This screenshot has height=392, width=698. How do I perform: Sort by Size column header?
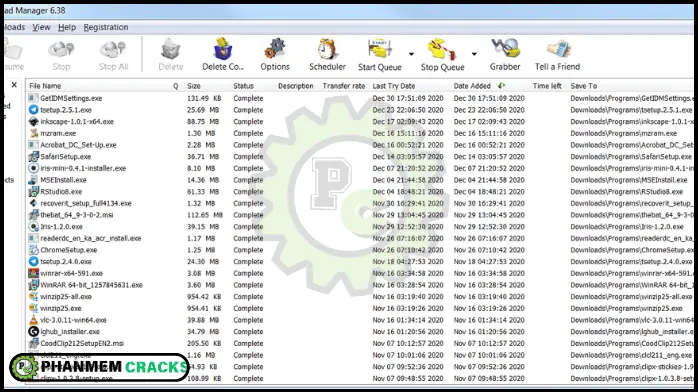coord(194,86)
